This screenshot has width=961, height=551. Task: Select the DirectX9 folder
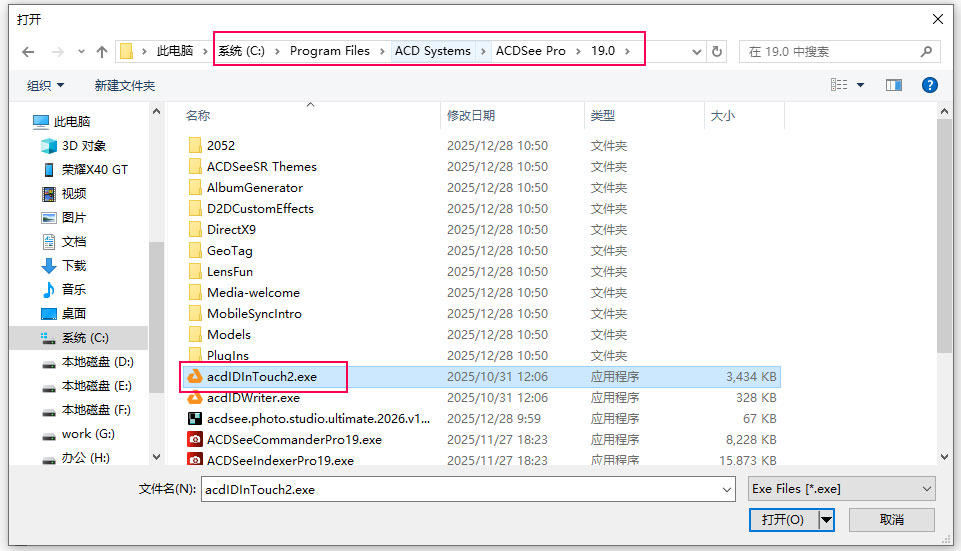pos(222,230)
